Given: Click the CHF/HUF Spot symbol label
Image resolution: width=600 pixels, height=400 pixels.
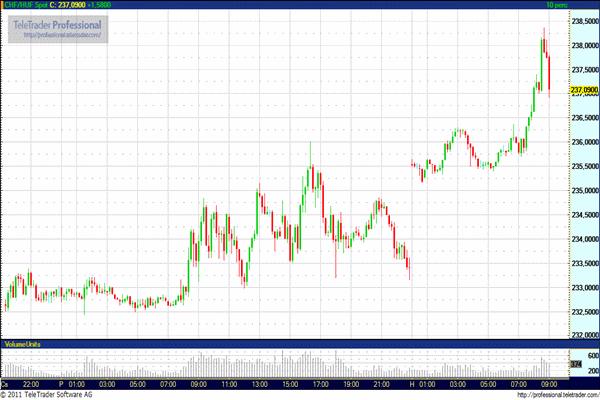Looking at the screenshot, I should (x=25, y=6).
